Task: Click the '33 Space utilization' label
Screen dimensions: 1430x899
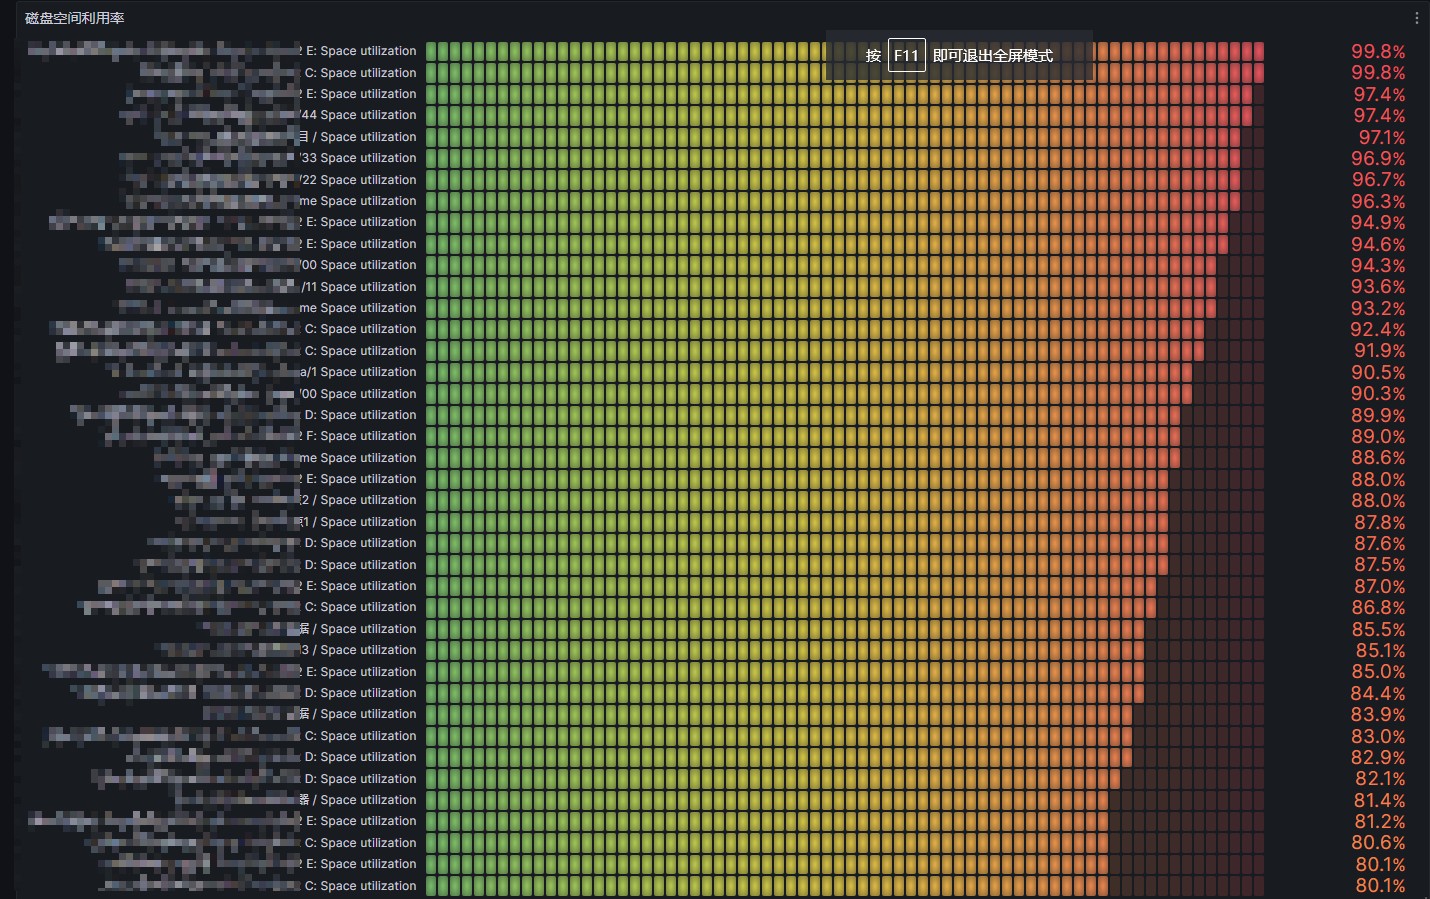Action: (x=359, y=158)
